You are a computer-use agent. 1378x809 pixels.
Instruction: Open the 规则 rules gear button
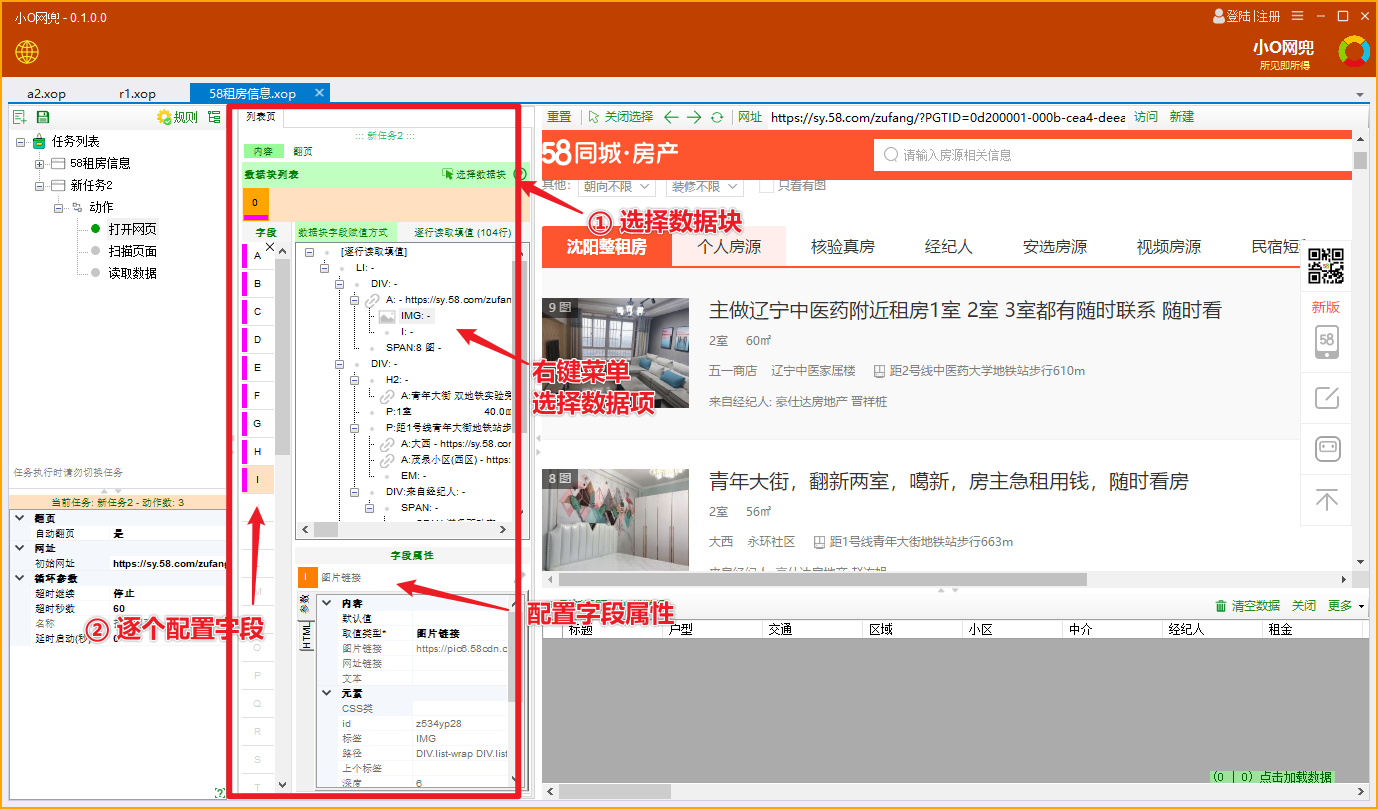pos(177,117)
